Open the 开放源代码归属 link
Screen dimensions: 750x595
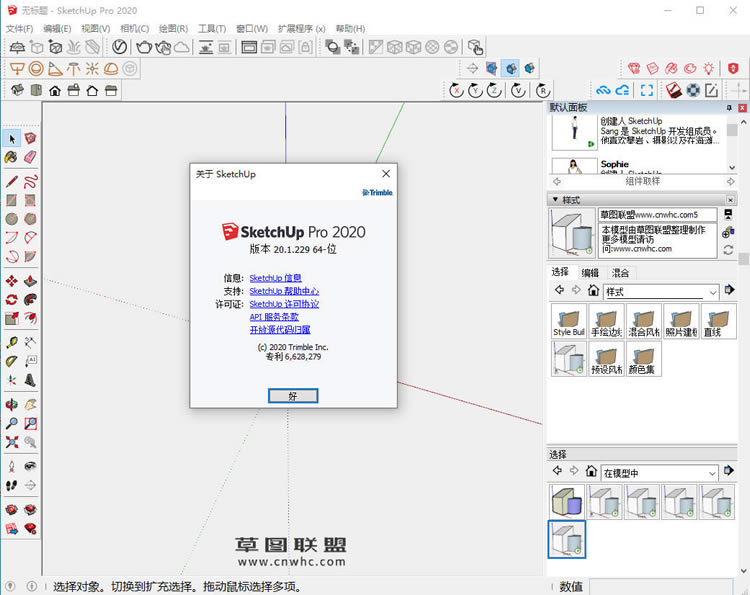280,330
